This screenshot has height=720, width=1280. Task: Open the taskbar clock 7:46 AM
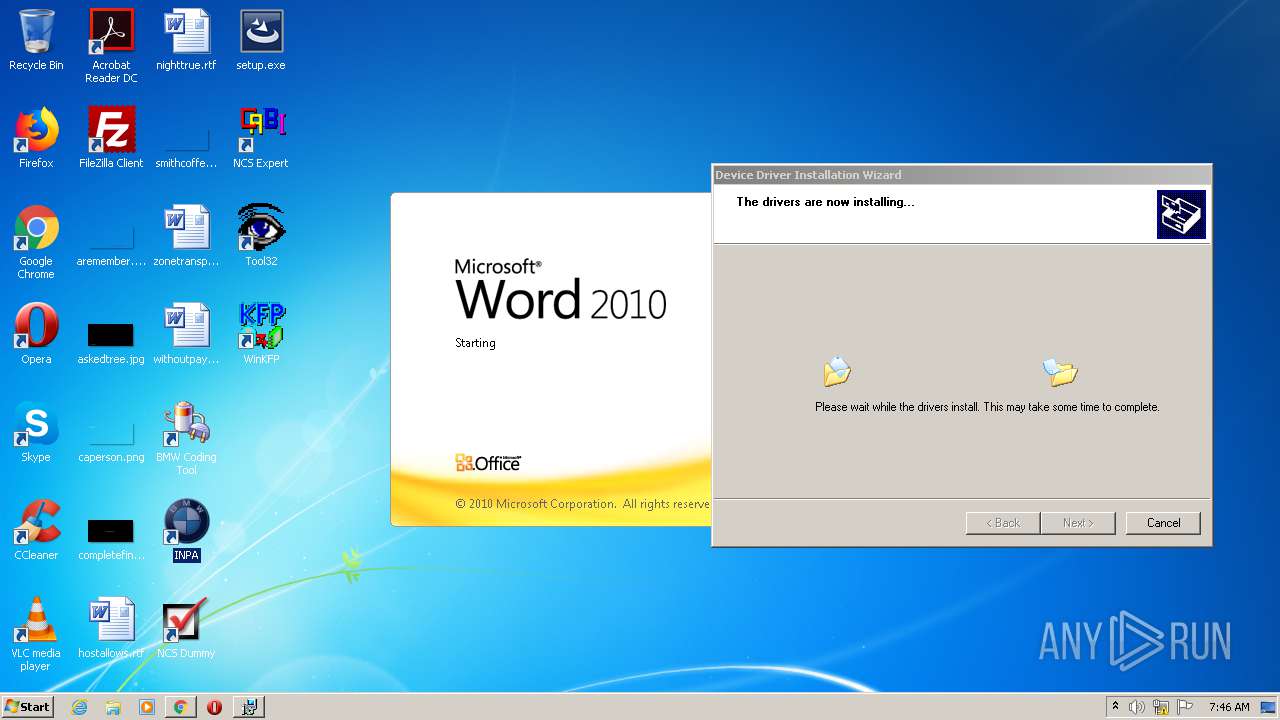pyautogui.click(x=1229, y=707)
